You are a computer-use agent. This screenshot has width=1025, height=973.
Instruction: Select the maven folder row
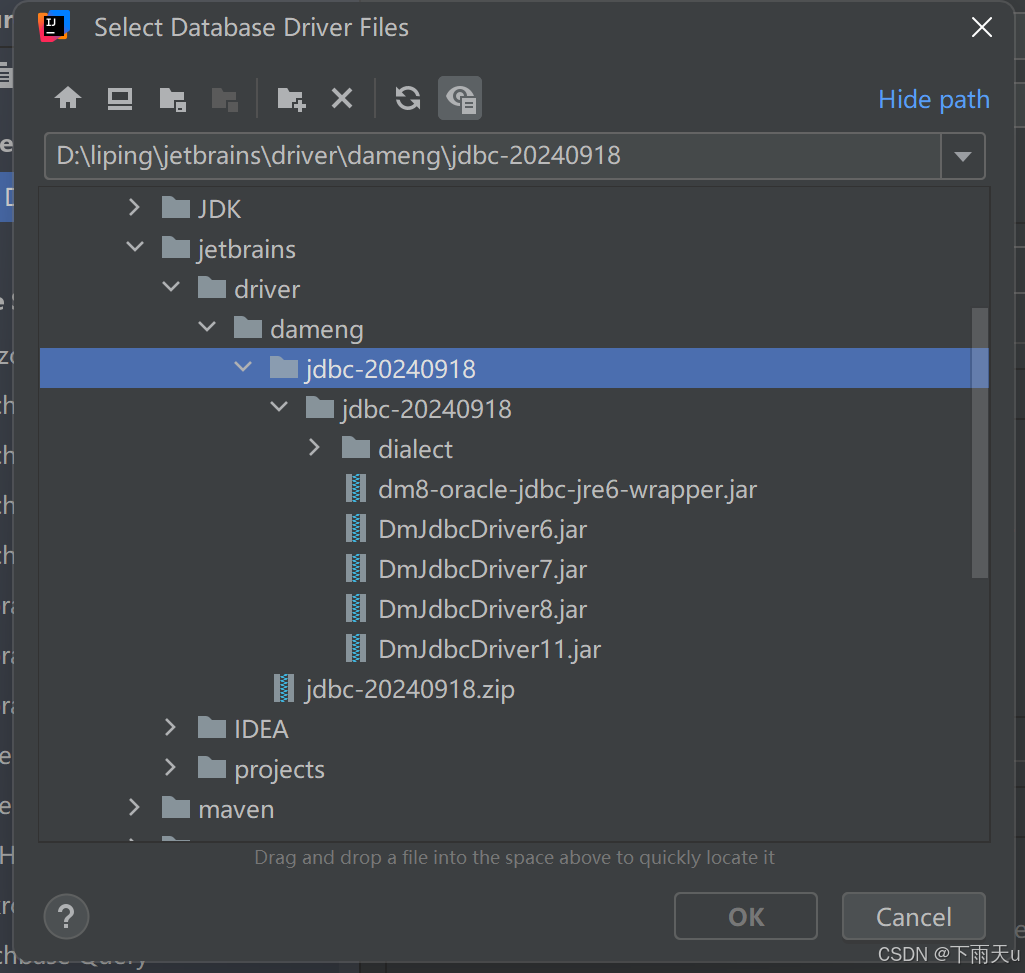click(x=514, y=809)
